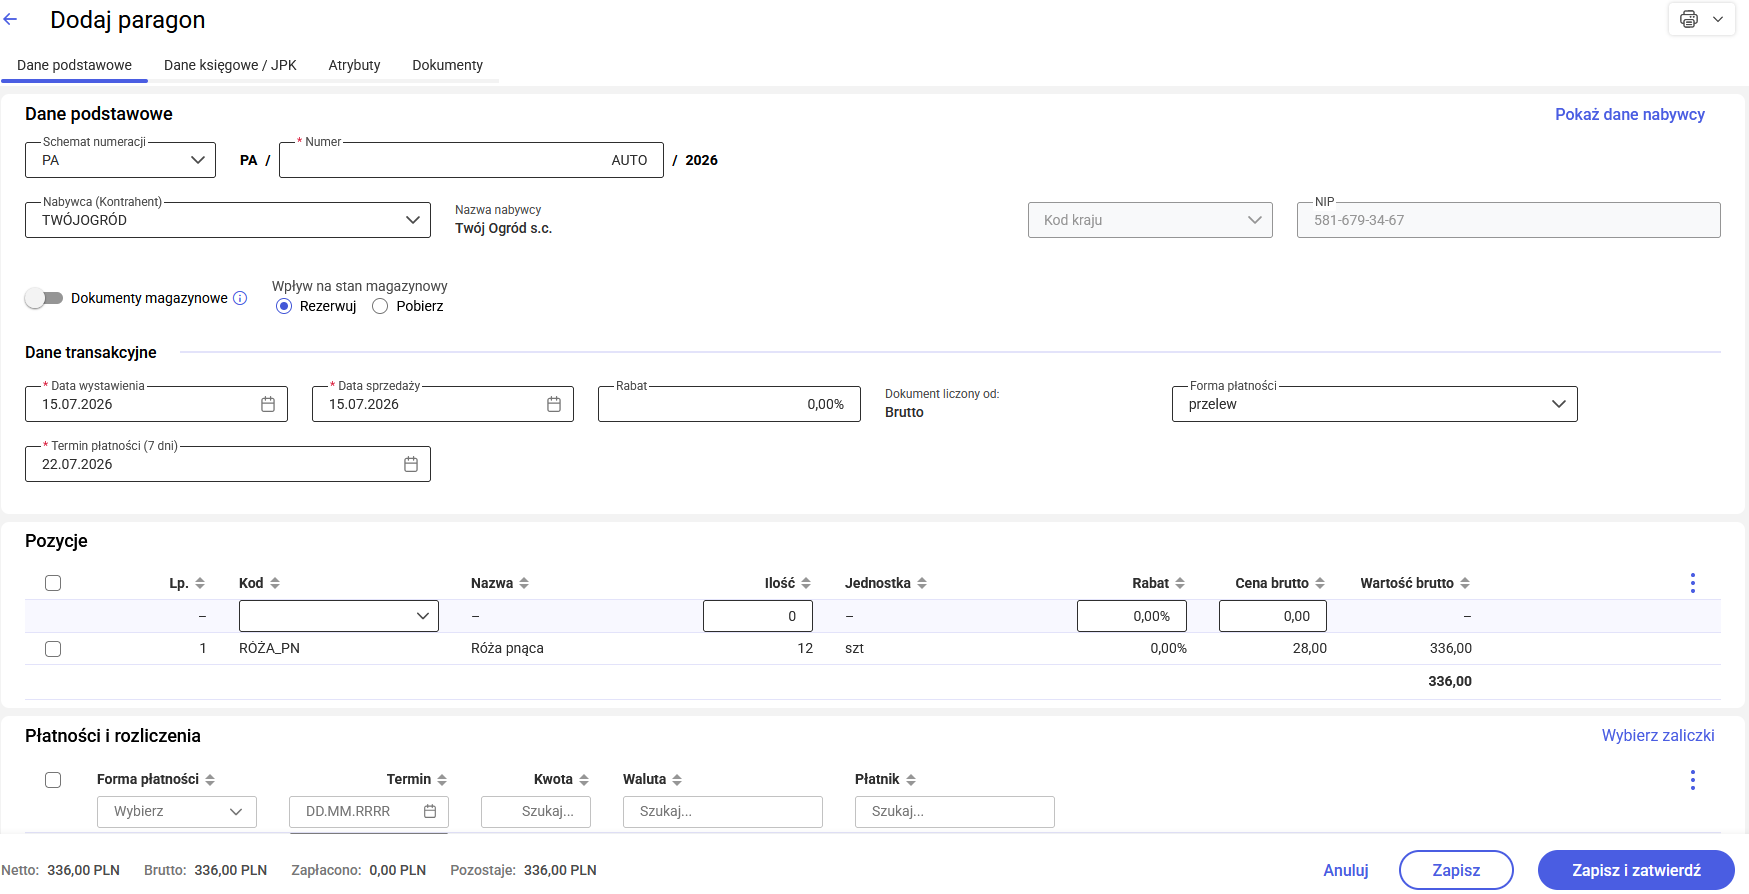This screenshot has width=1749, height=894.
Task: Open calendar for Data sprzedaży
Action: click(554, 404)
